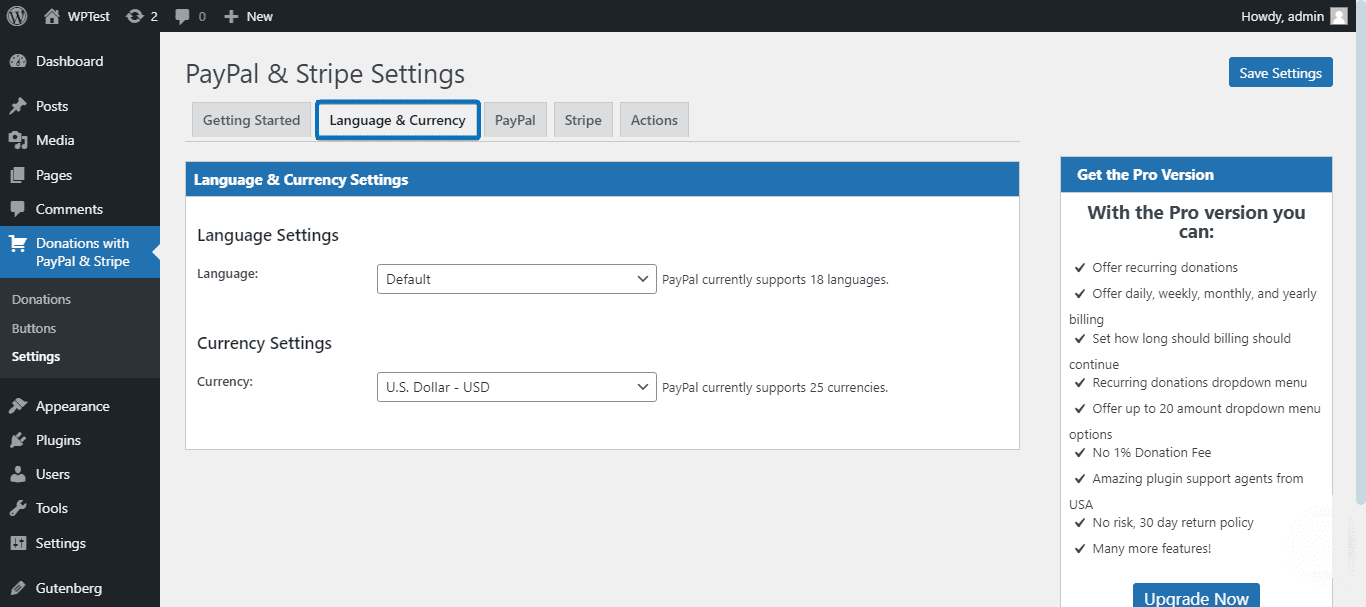
Task: Click the No 1% Donation Fee text
Action: click(1152, 452)
